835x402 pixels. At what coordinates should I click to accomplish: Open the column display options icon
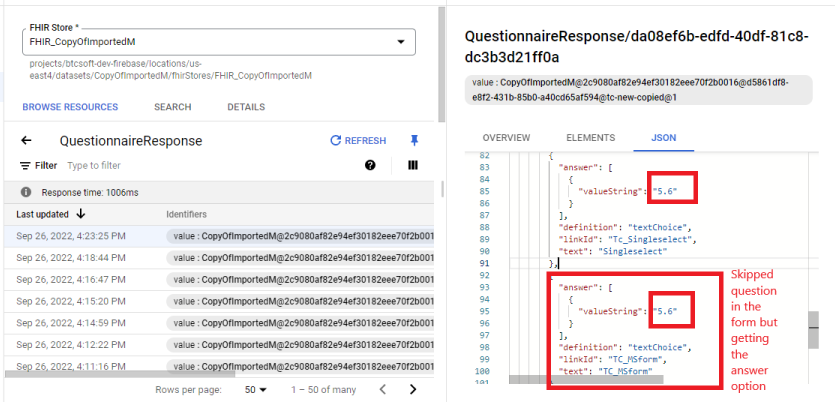(x=413, y=166)
